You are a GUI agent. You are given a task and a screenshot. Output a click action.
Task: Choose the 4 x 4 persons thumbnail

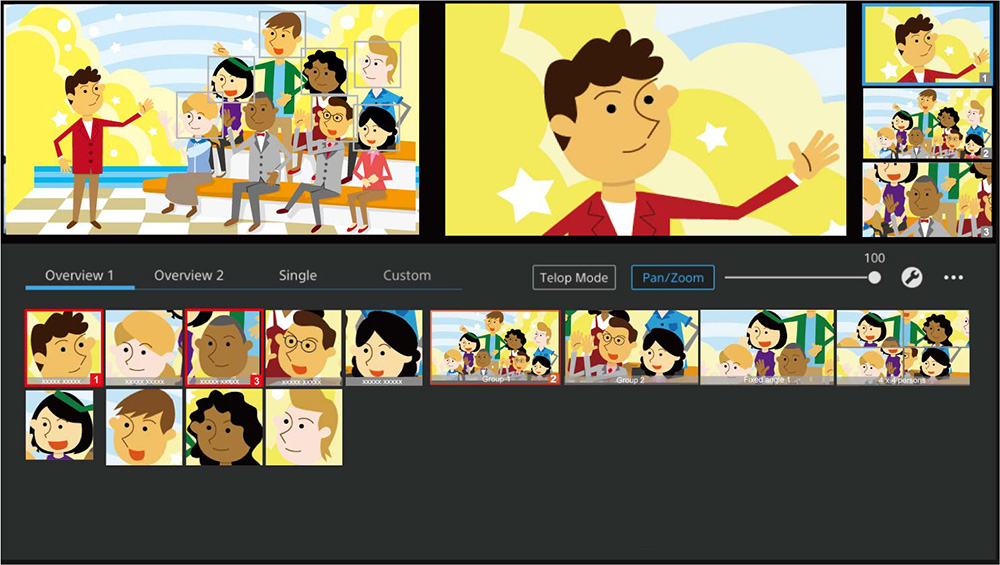(902, 347)
